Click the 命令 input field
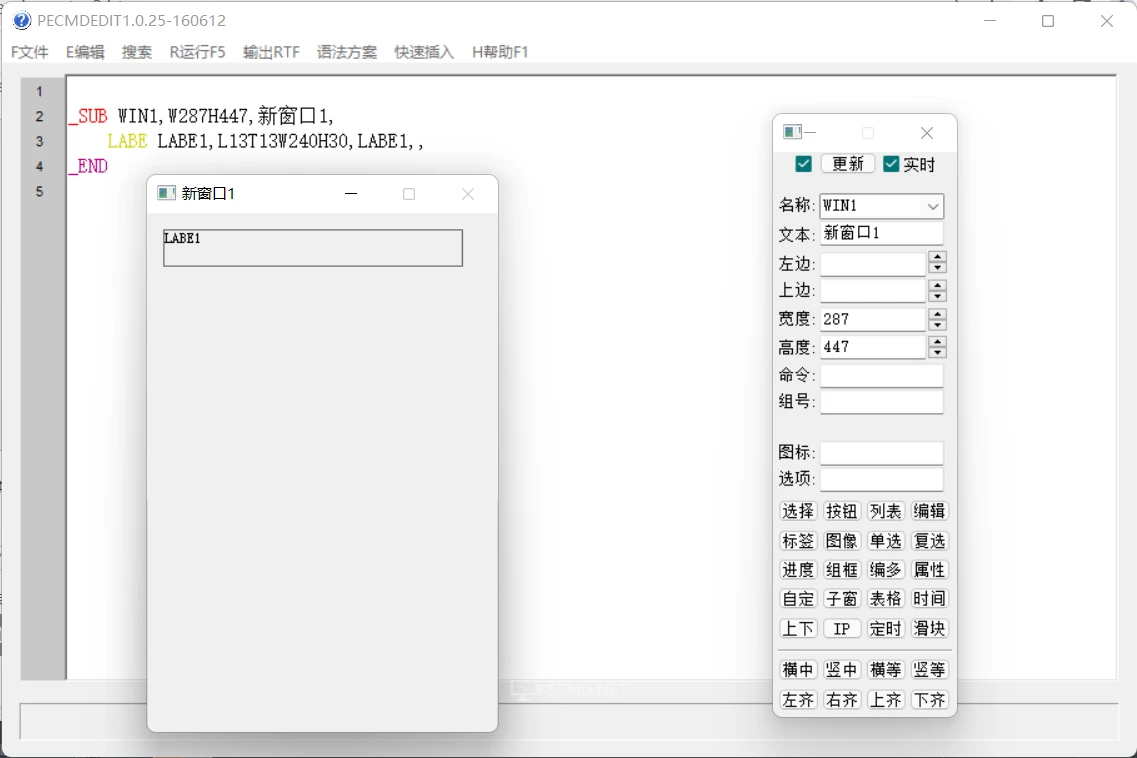 click(882, 375)
